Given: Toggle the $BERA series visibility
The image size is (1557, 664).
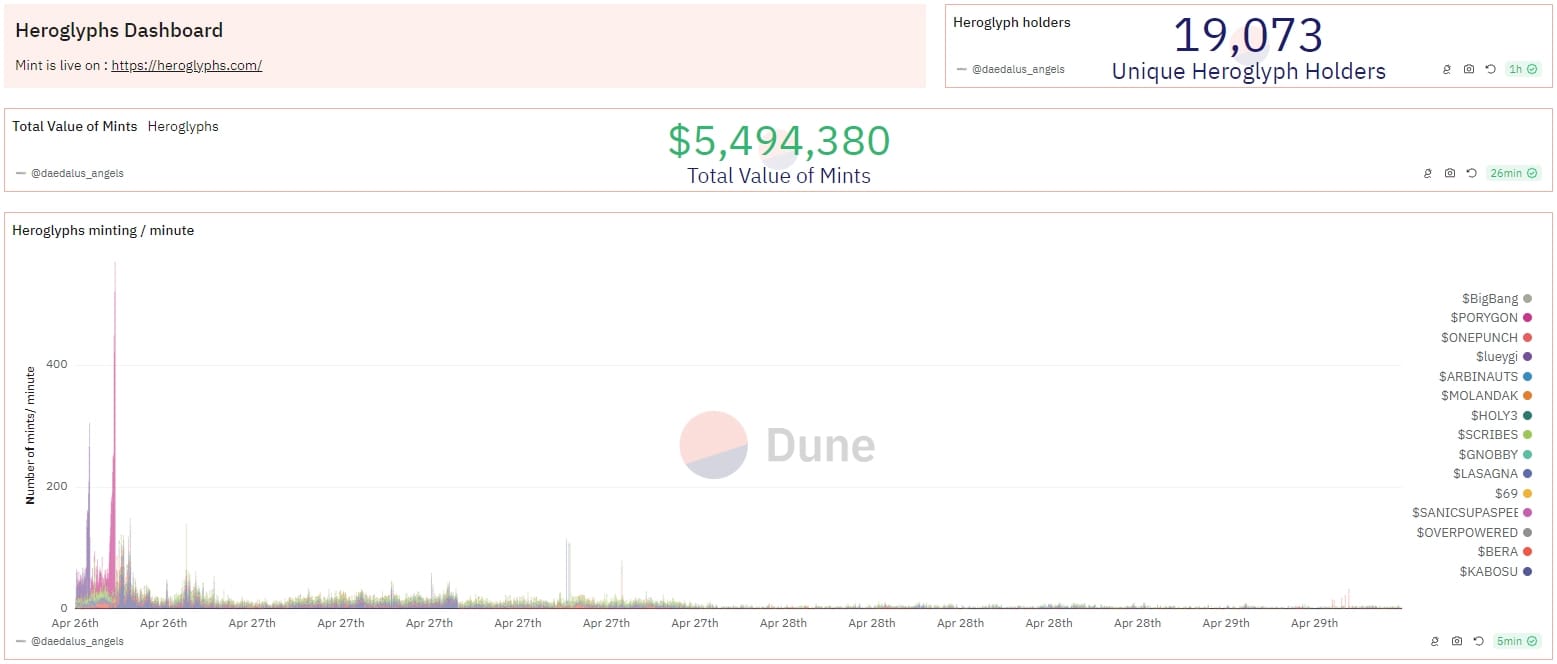Looking at the screenshot, I should coord(1495,551).
